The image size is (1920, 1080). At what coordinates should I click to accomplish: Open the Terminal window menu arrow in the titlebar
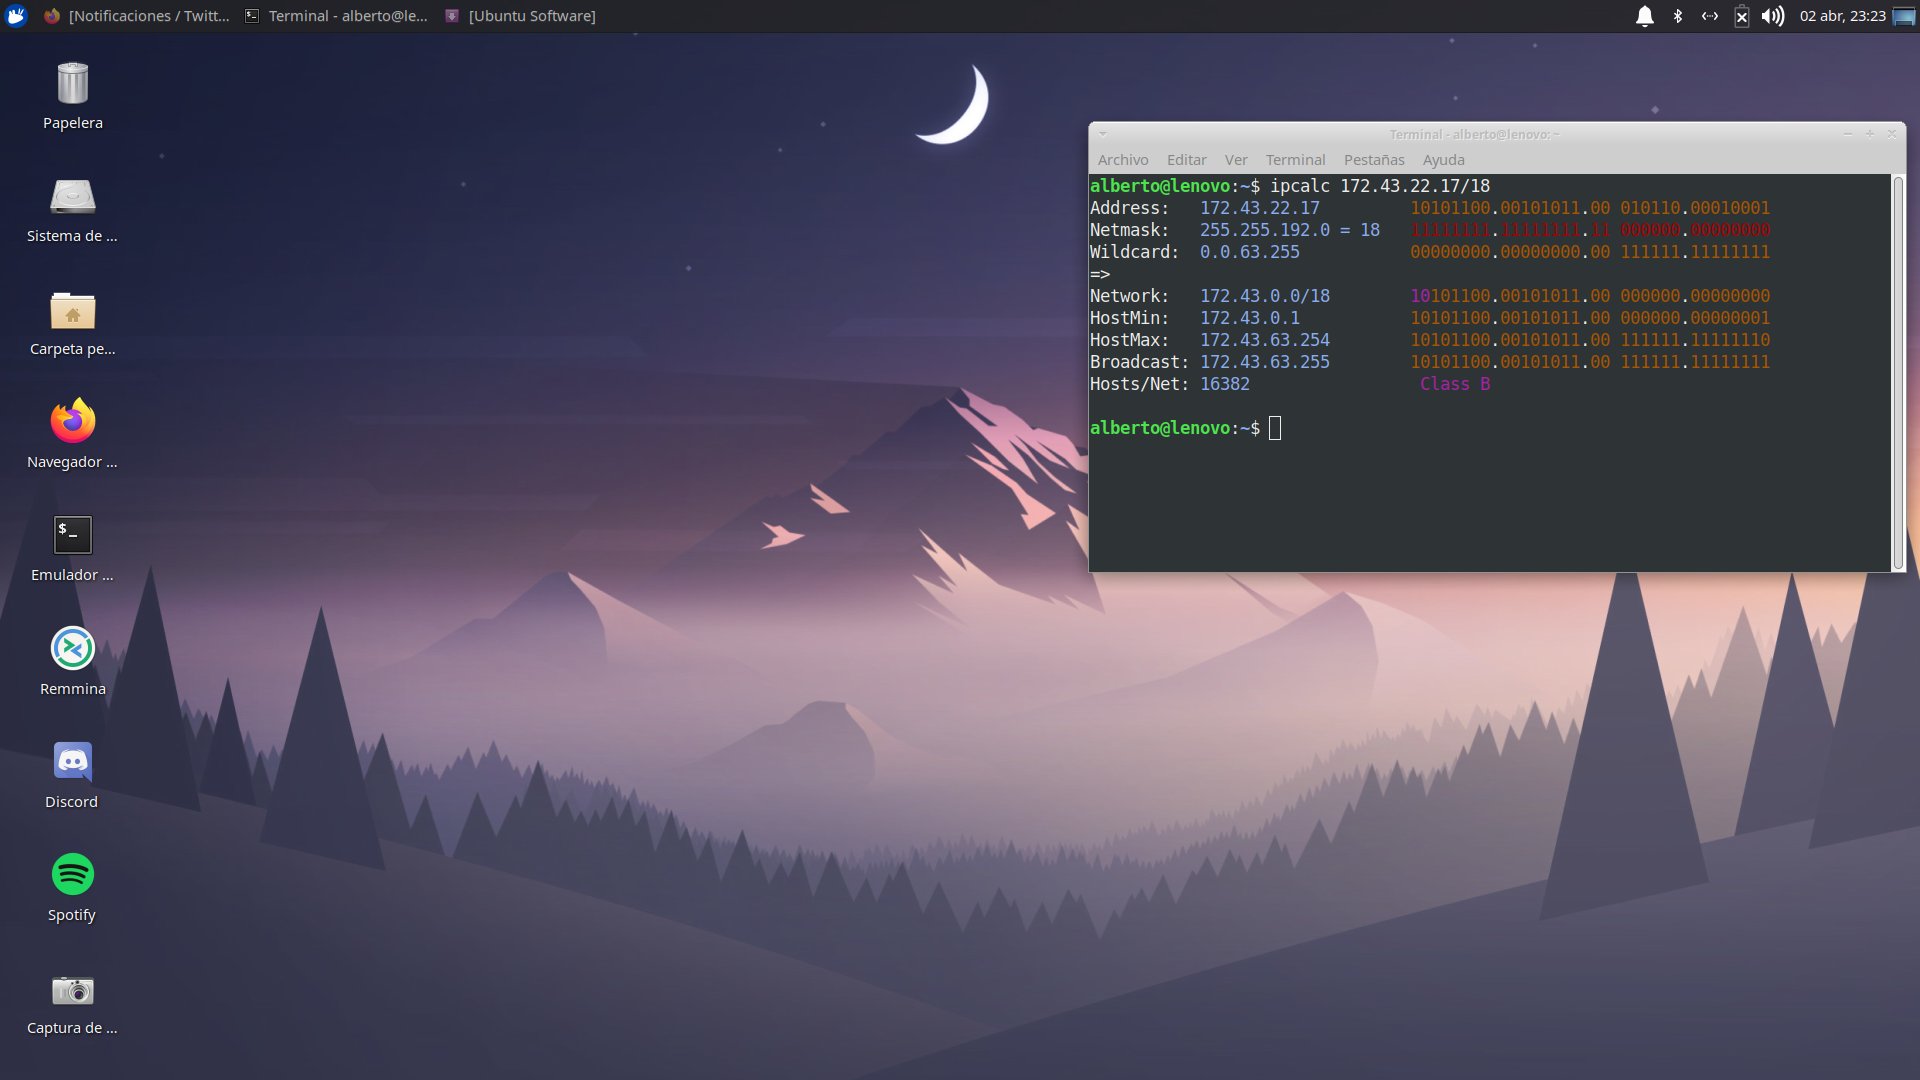1102,134
